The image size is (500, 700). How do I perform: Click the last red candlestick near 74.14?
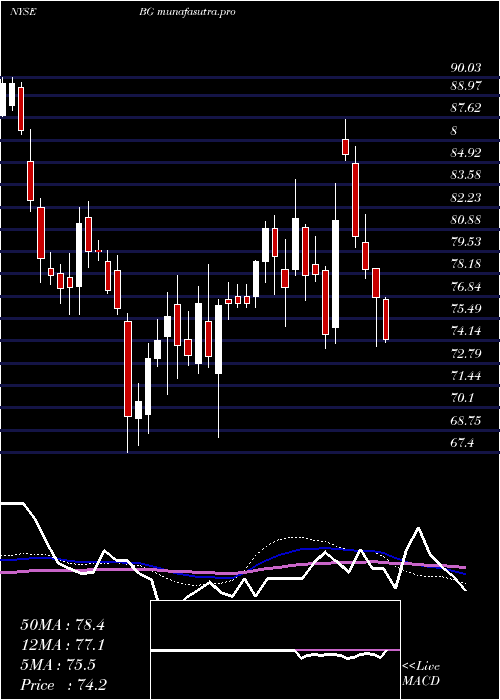tap(386, 320)
